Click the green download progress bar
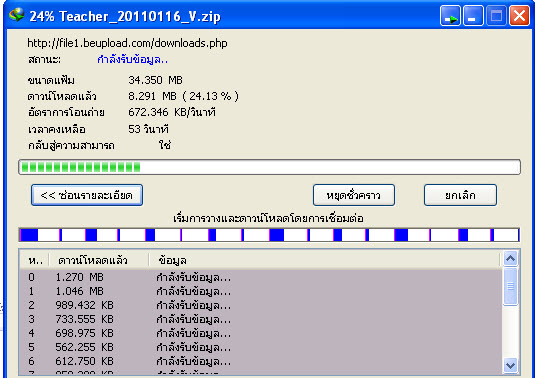The width and height of the screenshot is (535, 378). coord(270,167)
